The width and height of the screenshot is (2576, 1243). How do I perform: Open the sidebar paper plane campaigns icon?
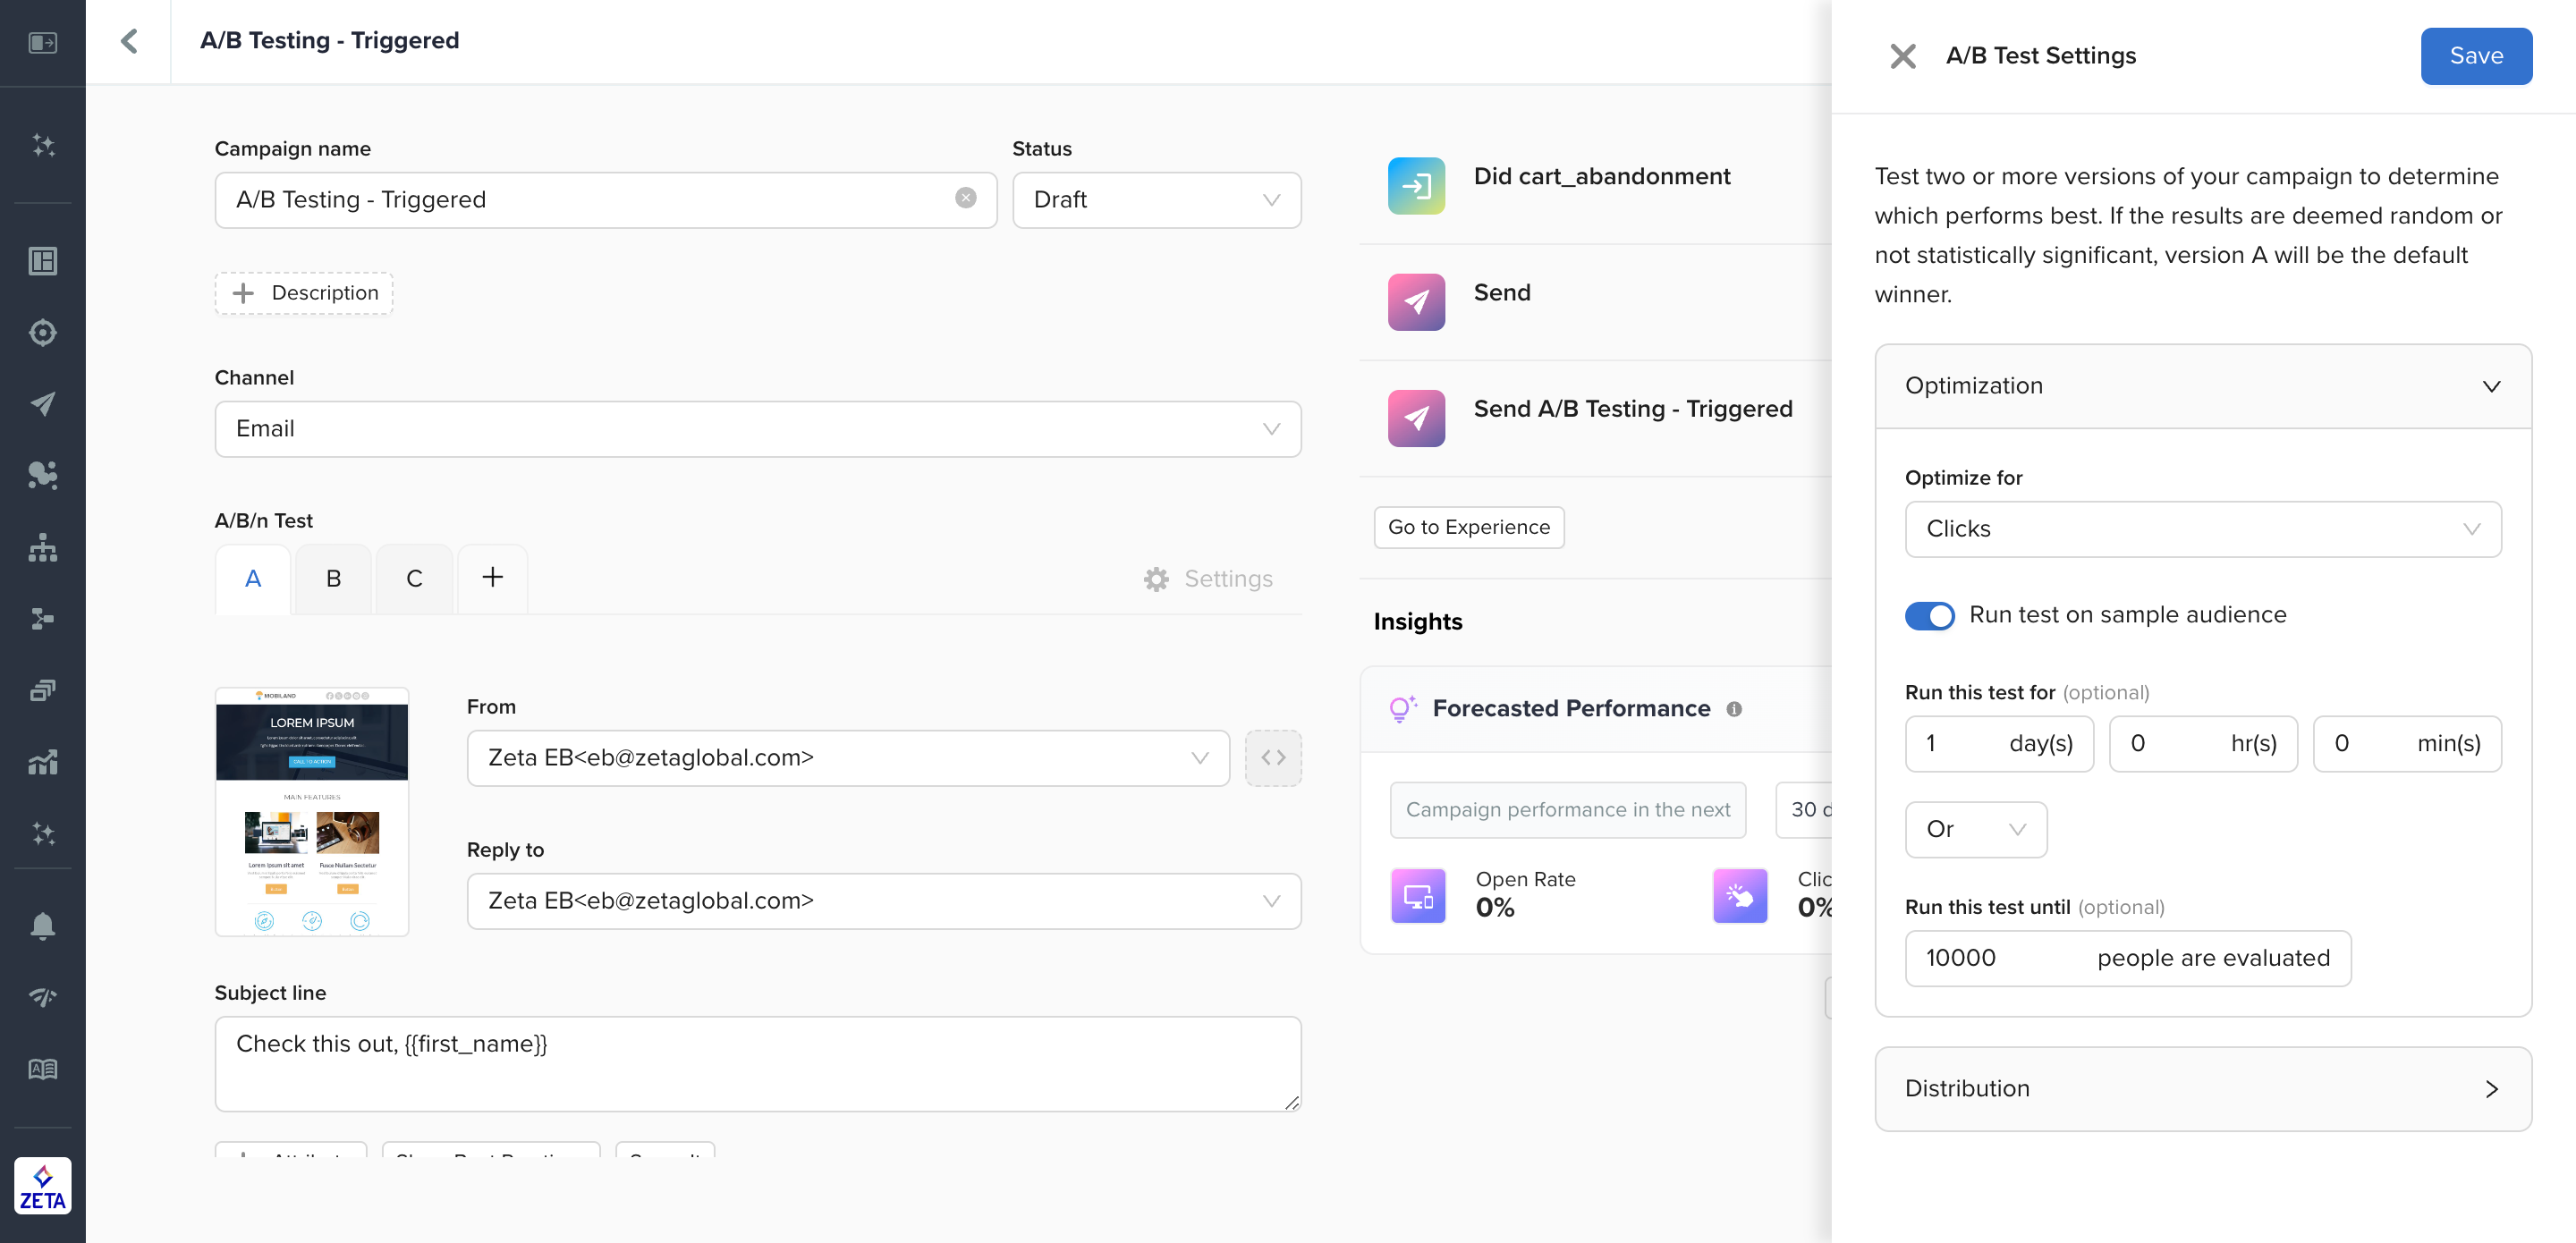click(42, 403)
